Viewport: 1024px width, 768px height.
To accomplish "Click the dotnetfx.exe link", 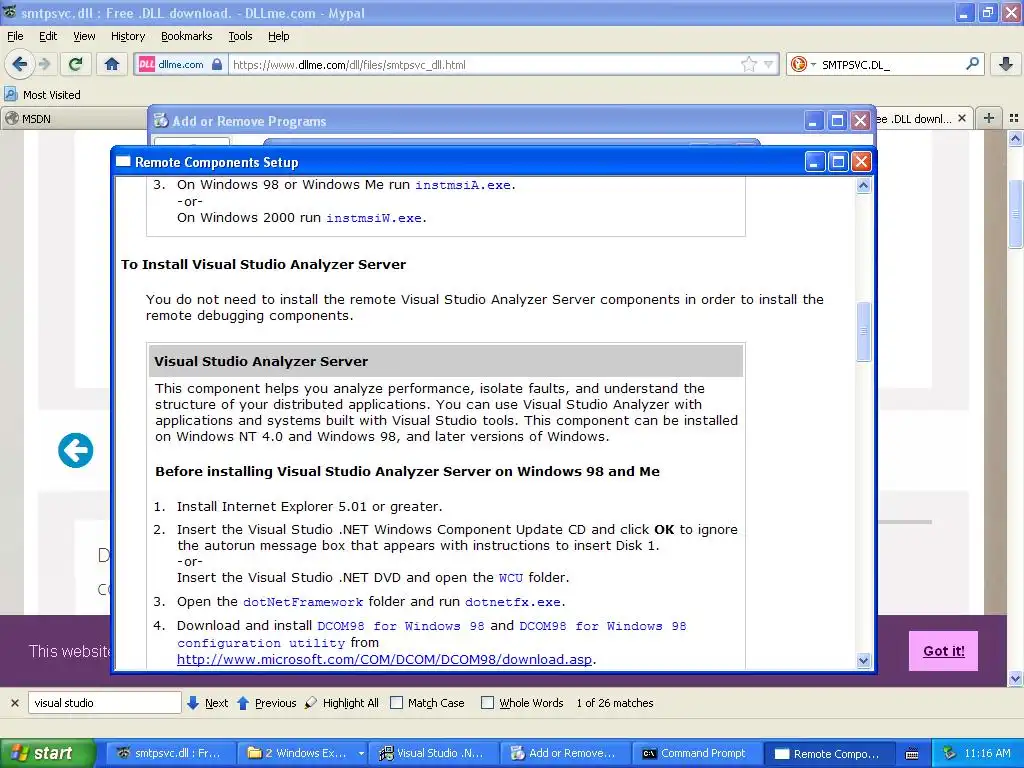I will tap(513, 602).
